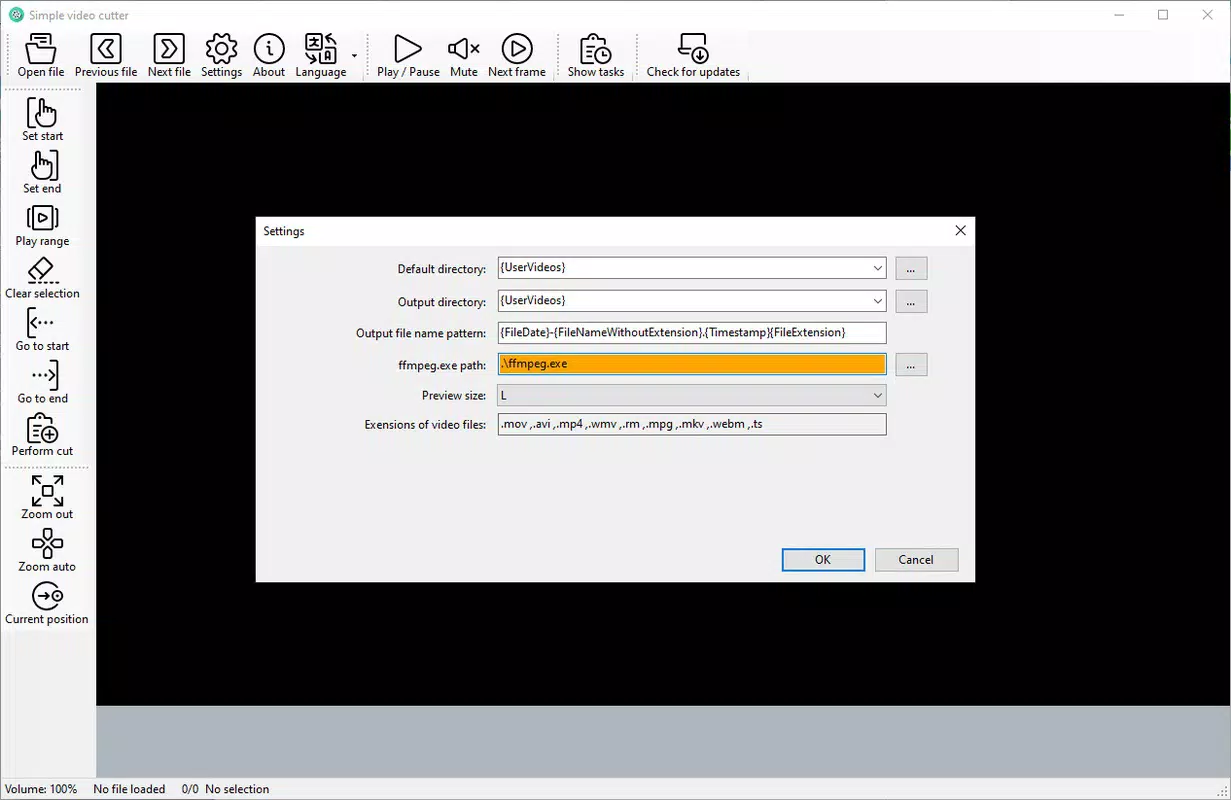
Task: Click Zoom out tool
Action: coord(47,497)
